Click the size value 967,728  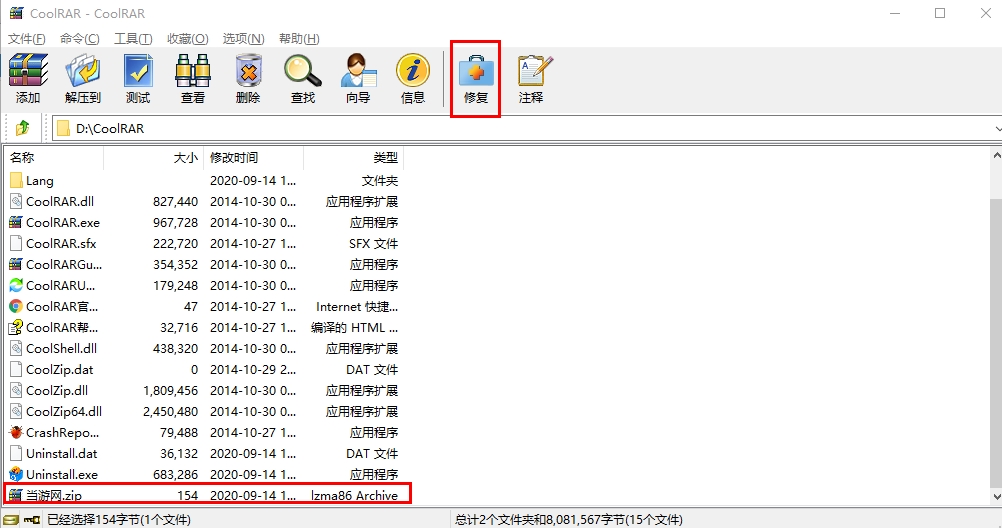(175, 222)
